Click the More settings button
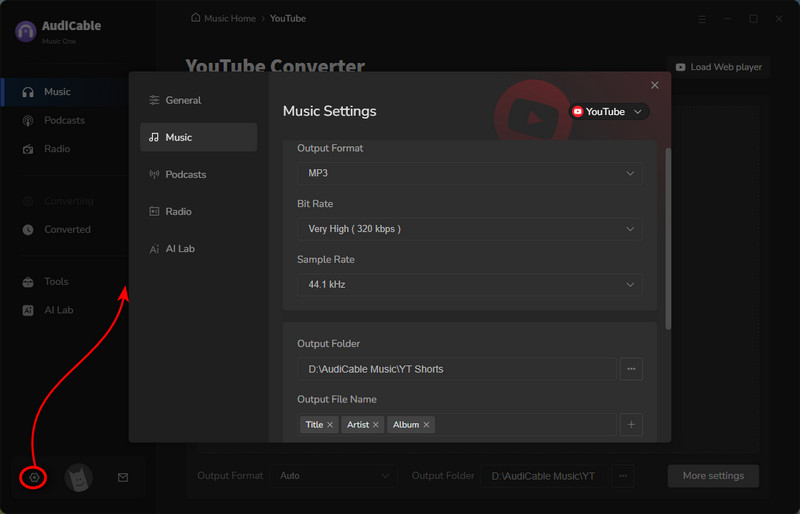 (x=713, y=476)
